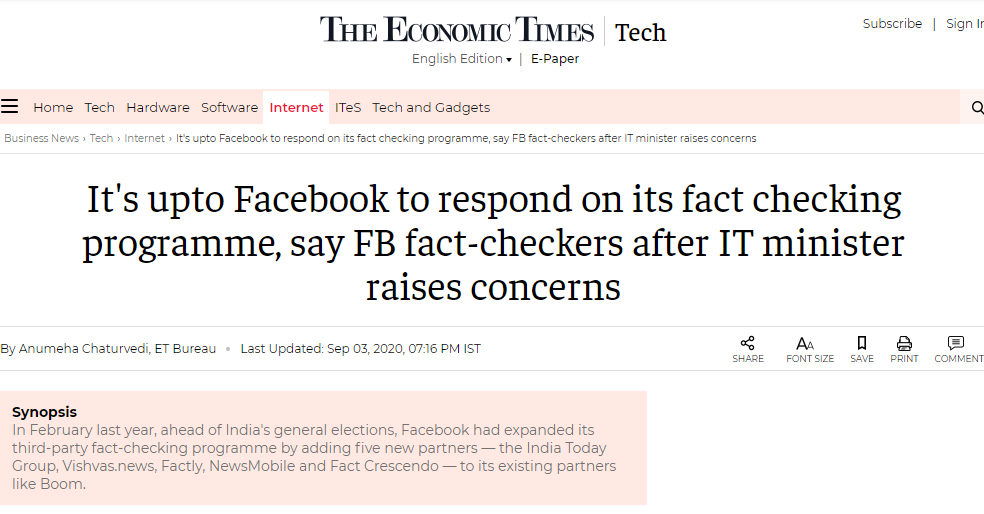The image size is (984, 514).
Task: Open the Hardware menu item
Action: pos(158,107)
